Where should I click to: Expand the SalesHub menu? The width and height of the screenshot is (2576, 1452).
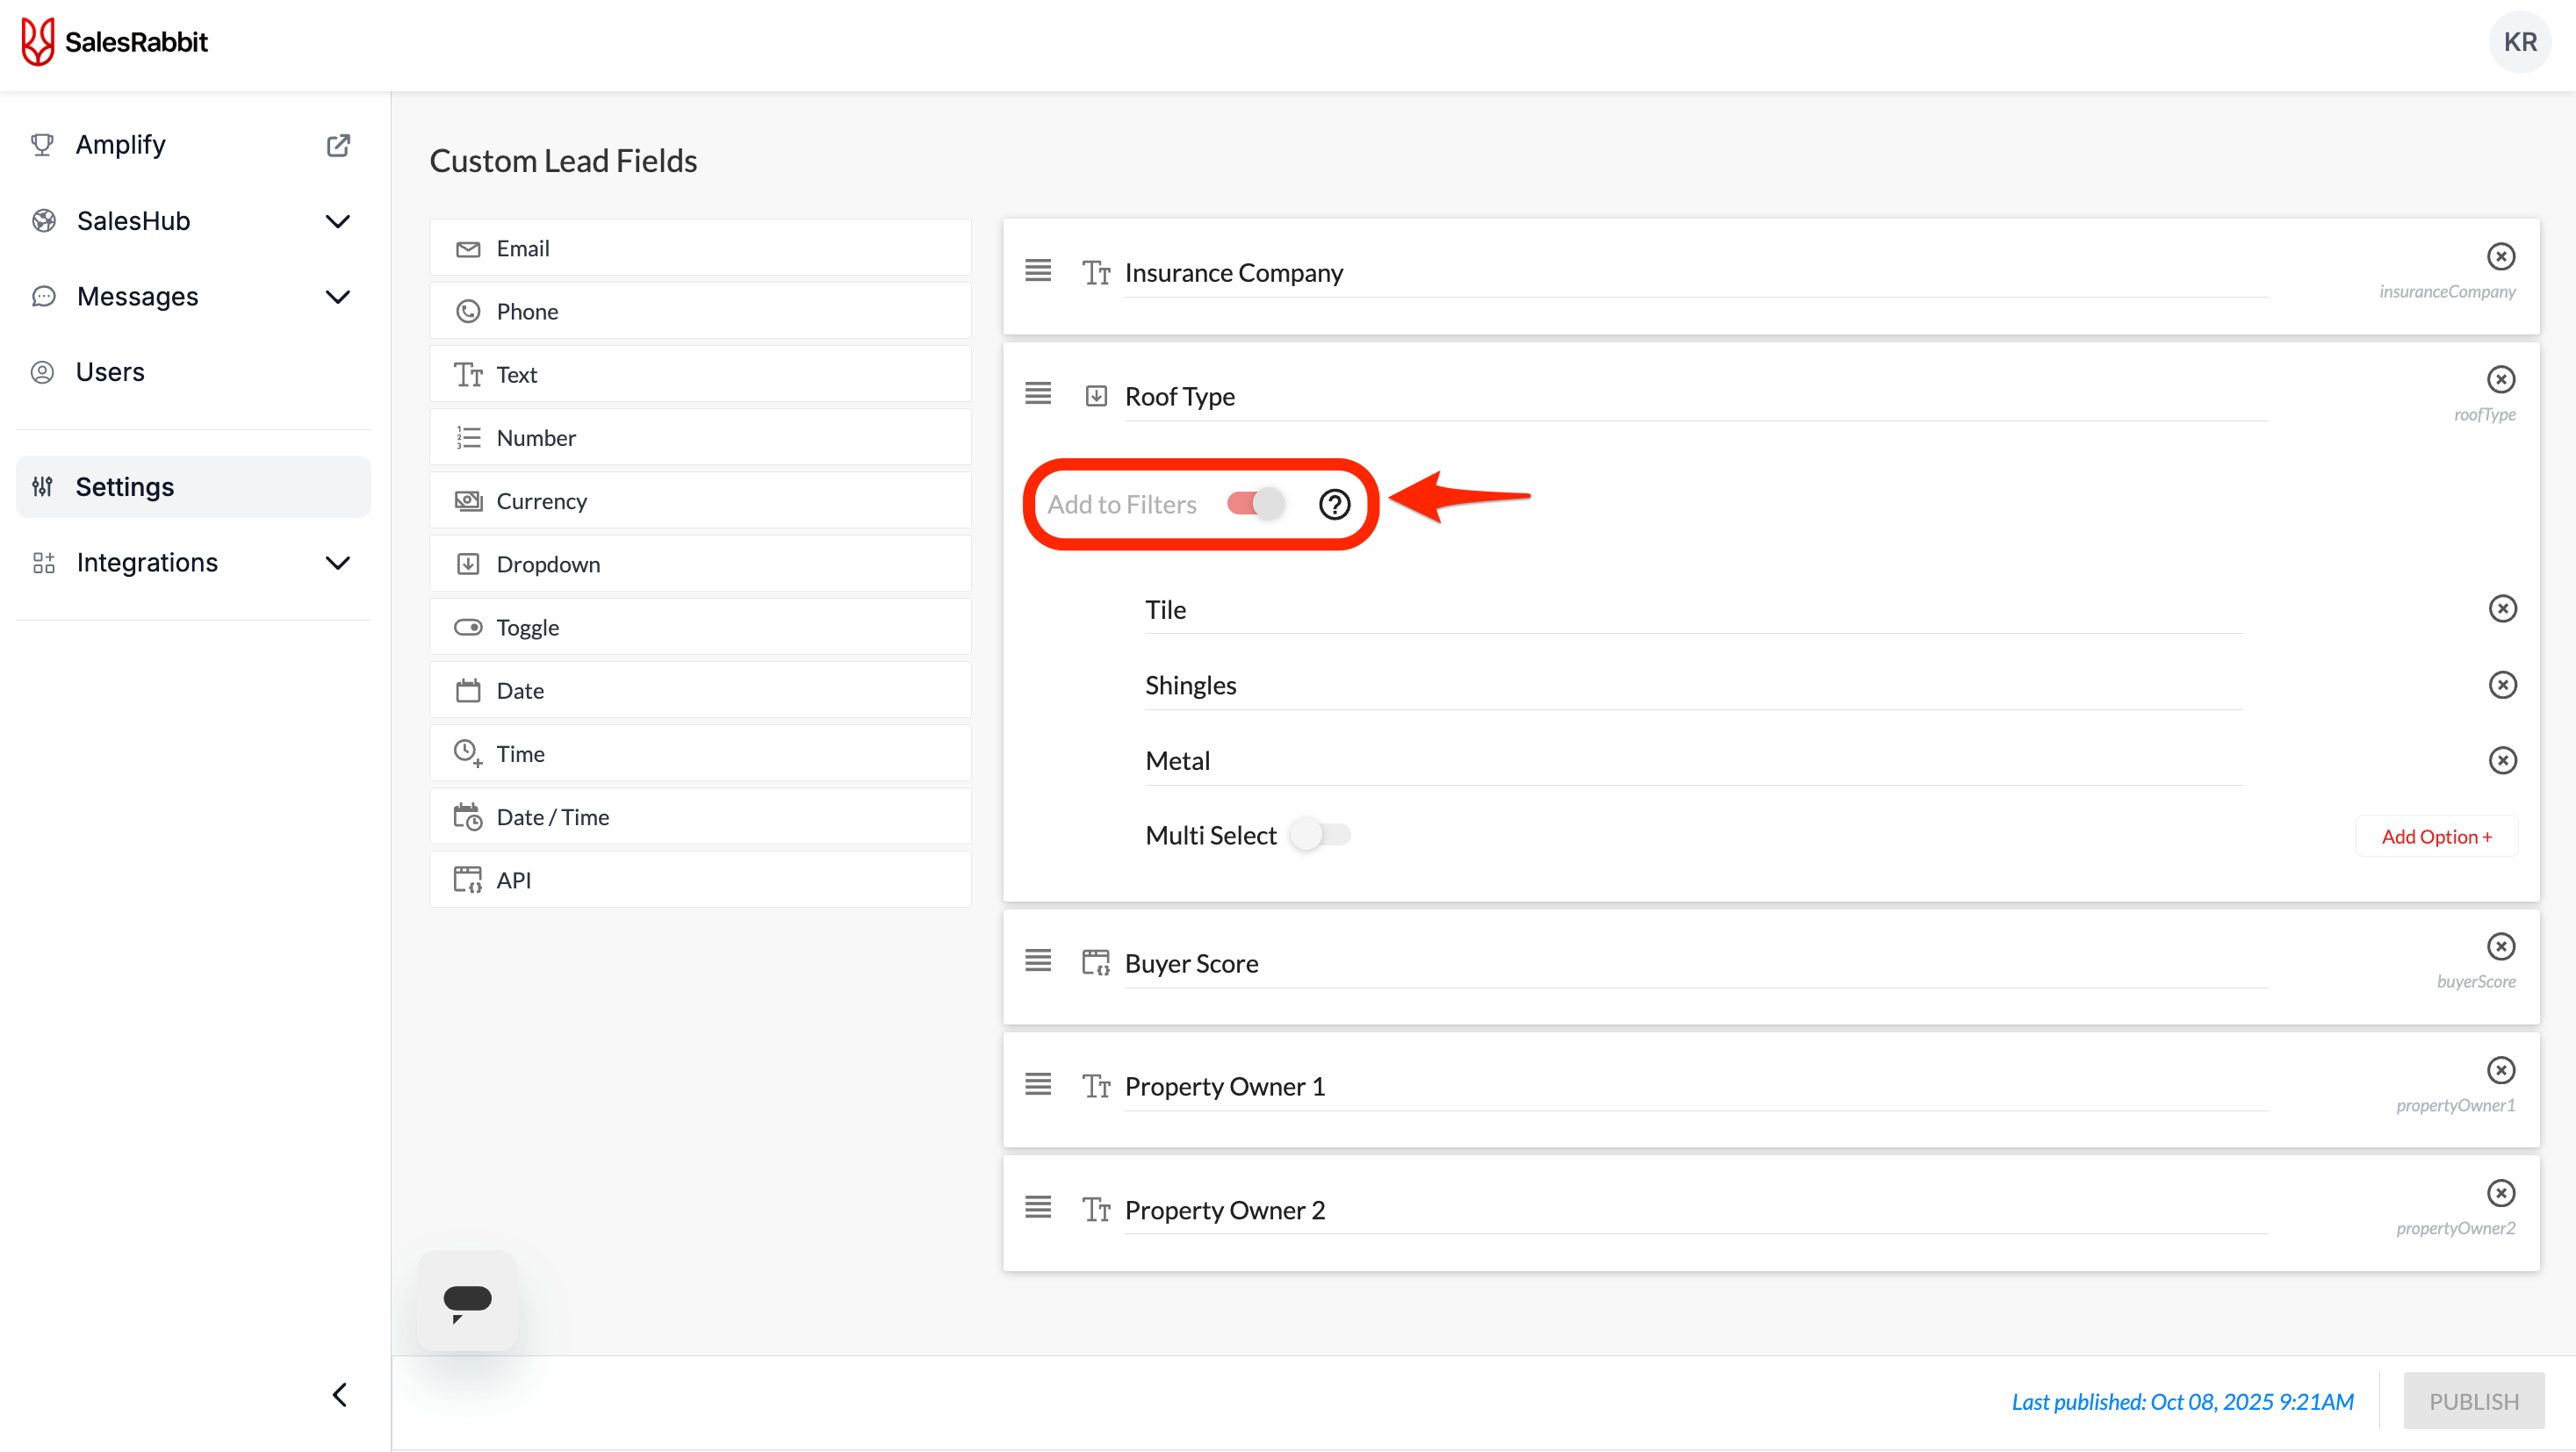[338, 221]
